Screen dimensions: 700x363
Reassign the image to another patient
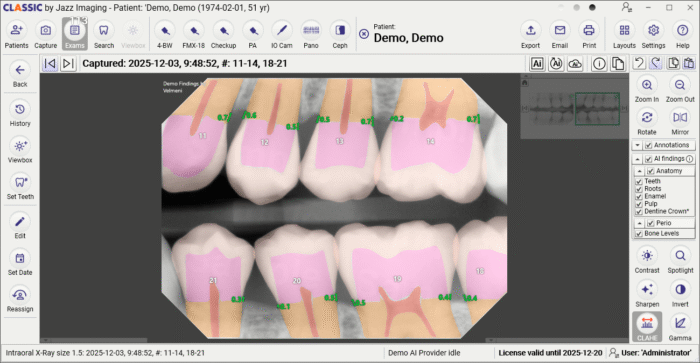coord(20,300)
